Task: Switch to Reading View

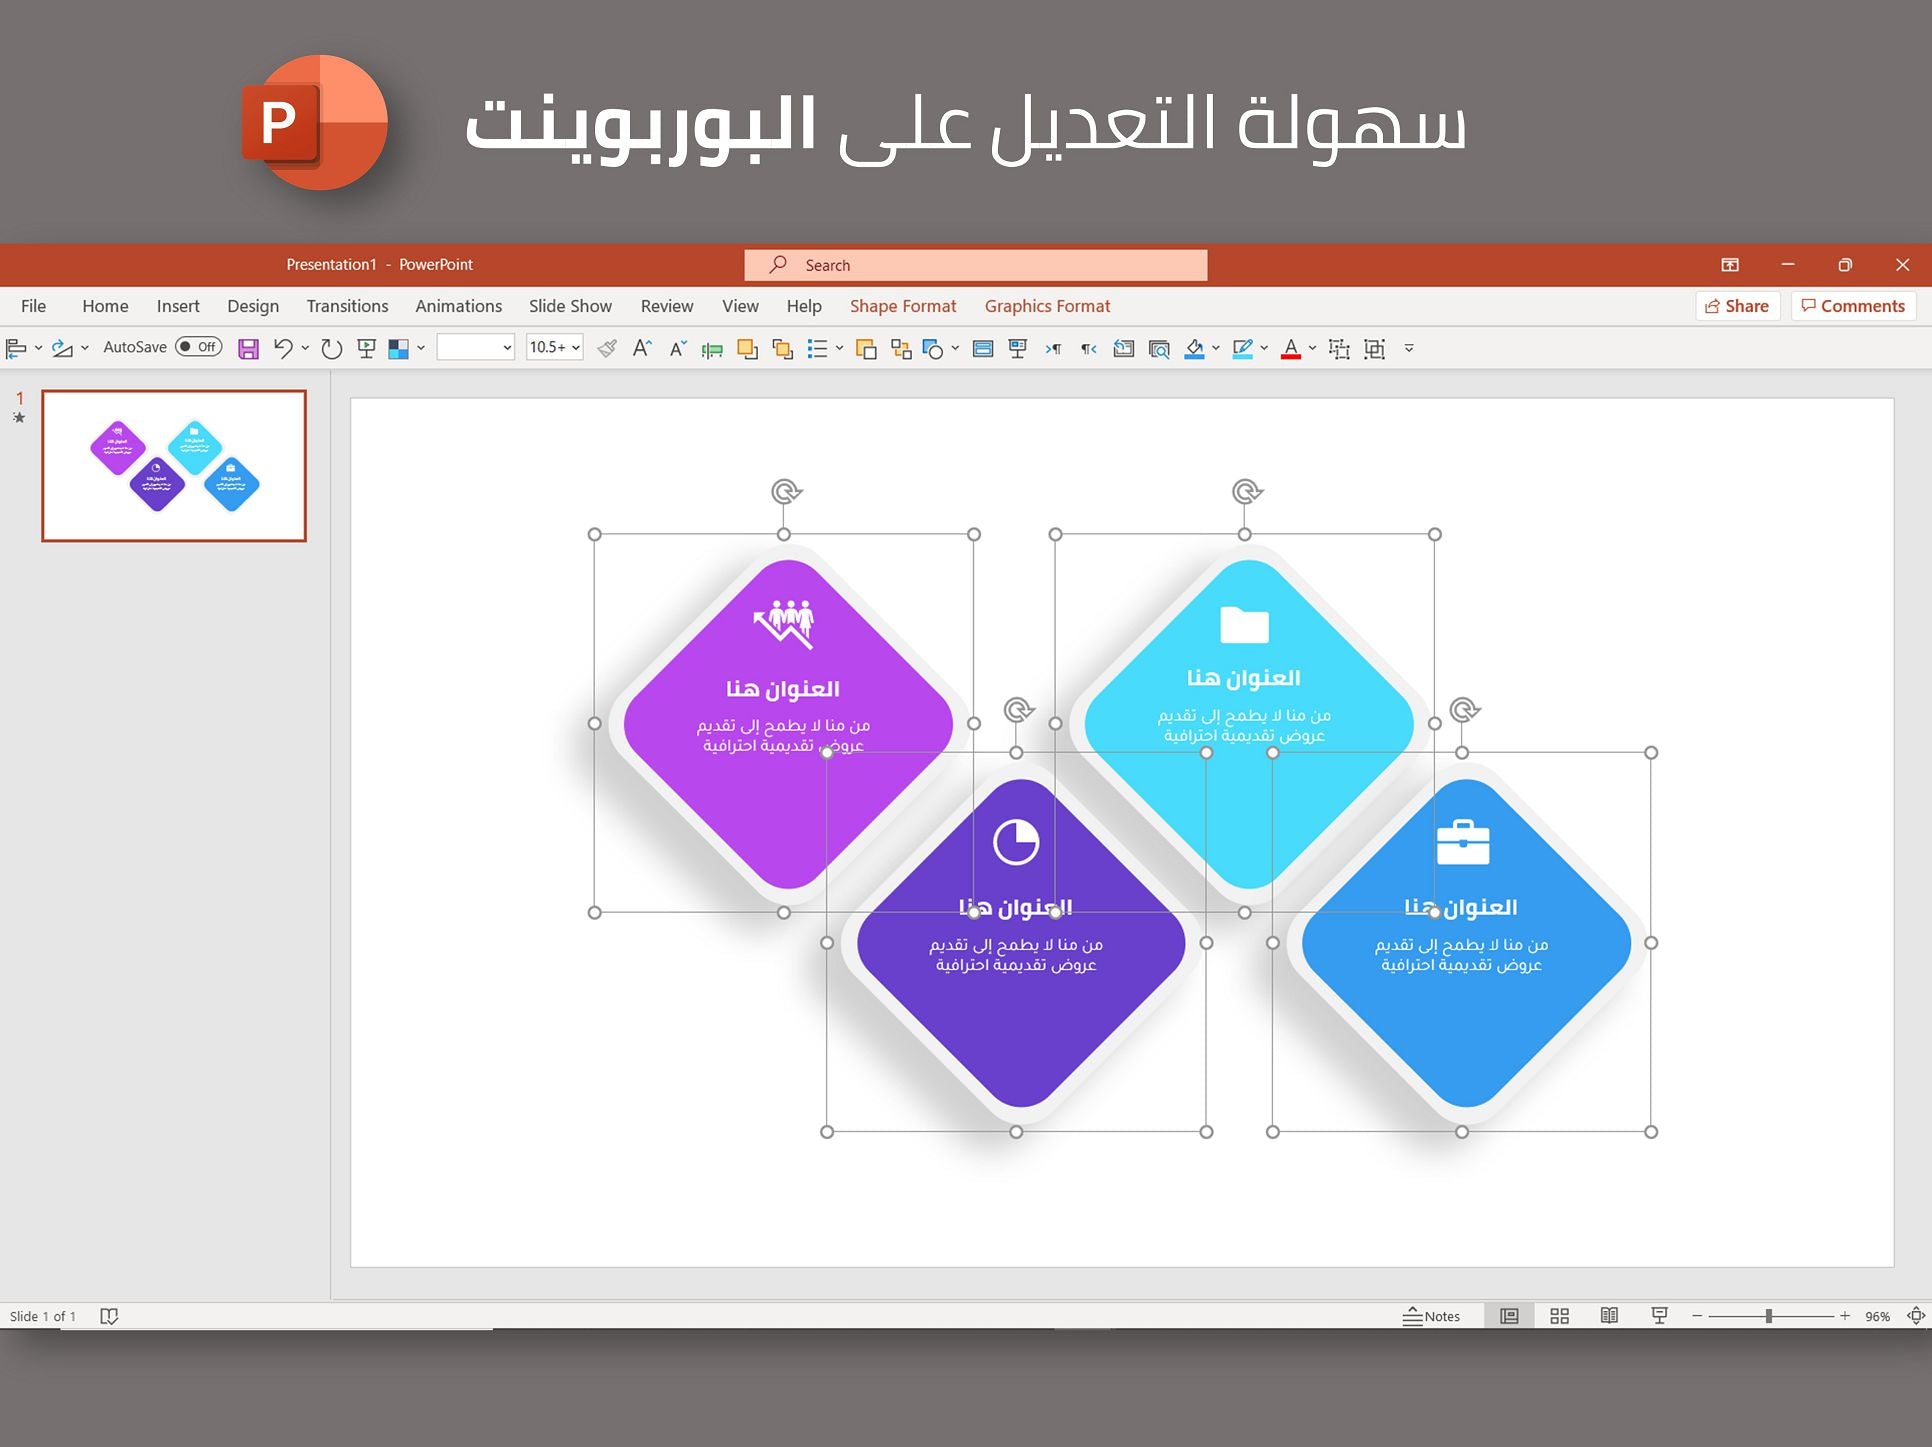Action: click(x=1609, y=1316)
